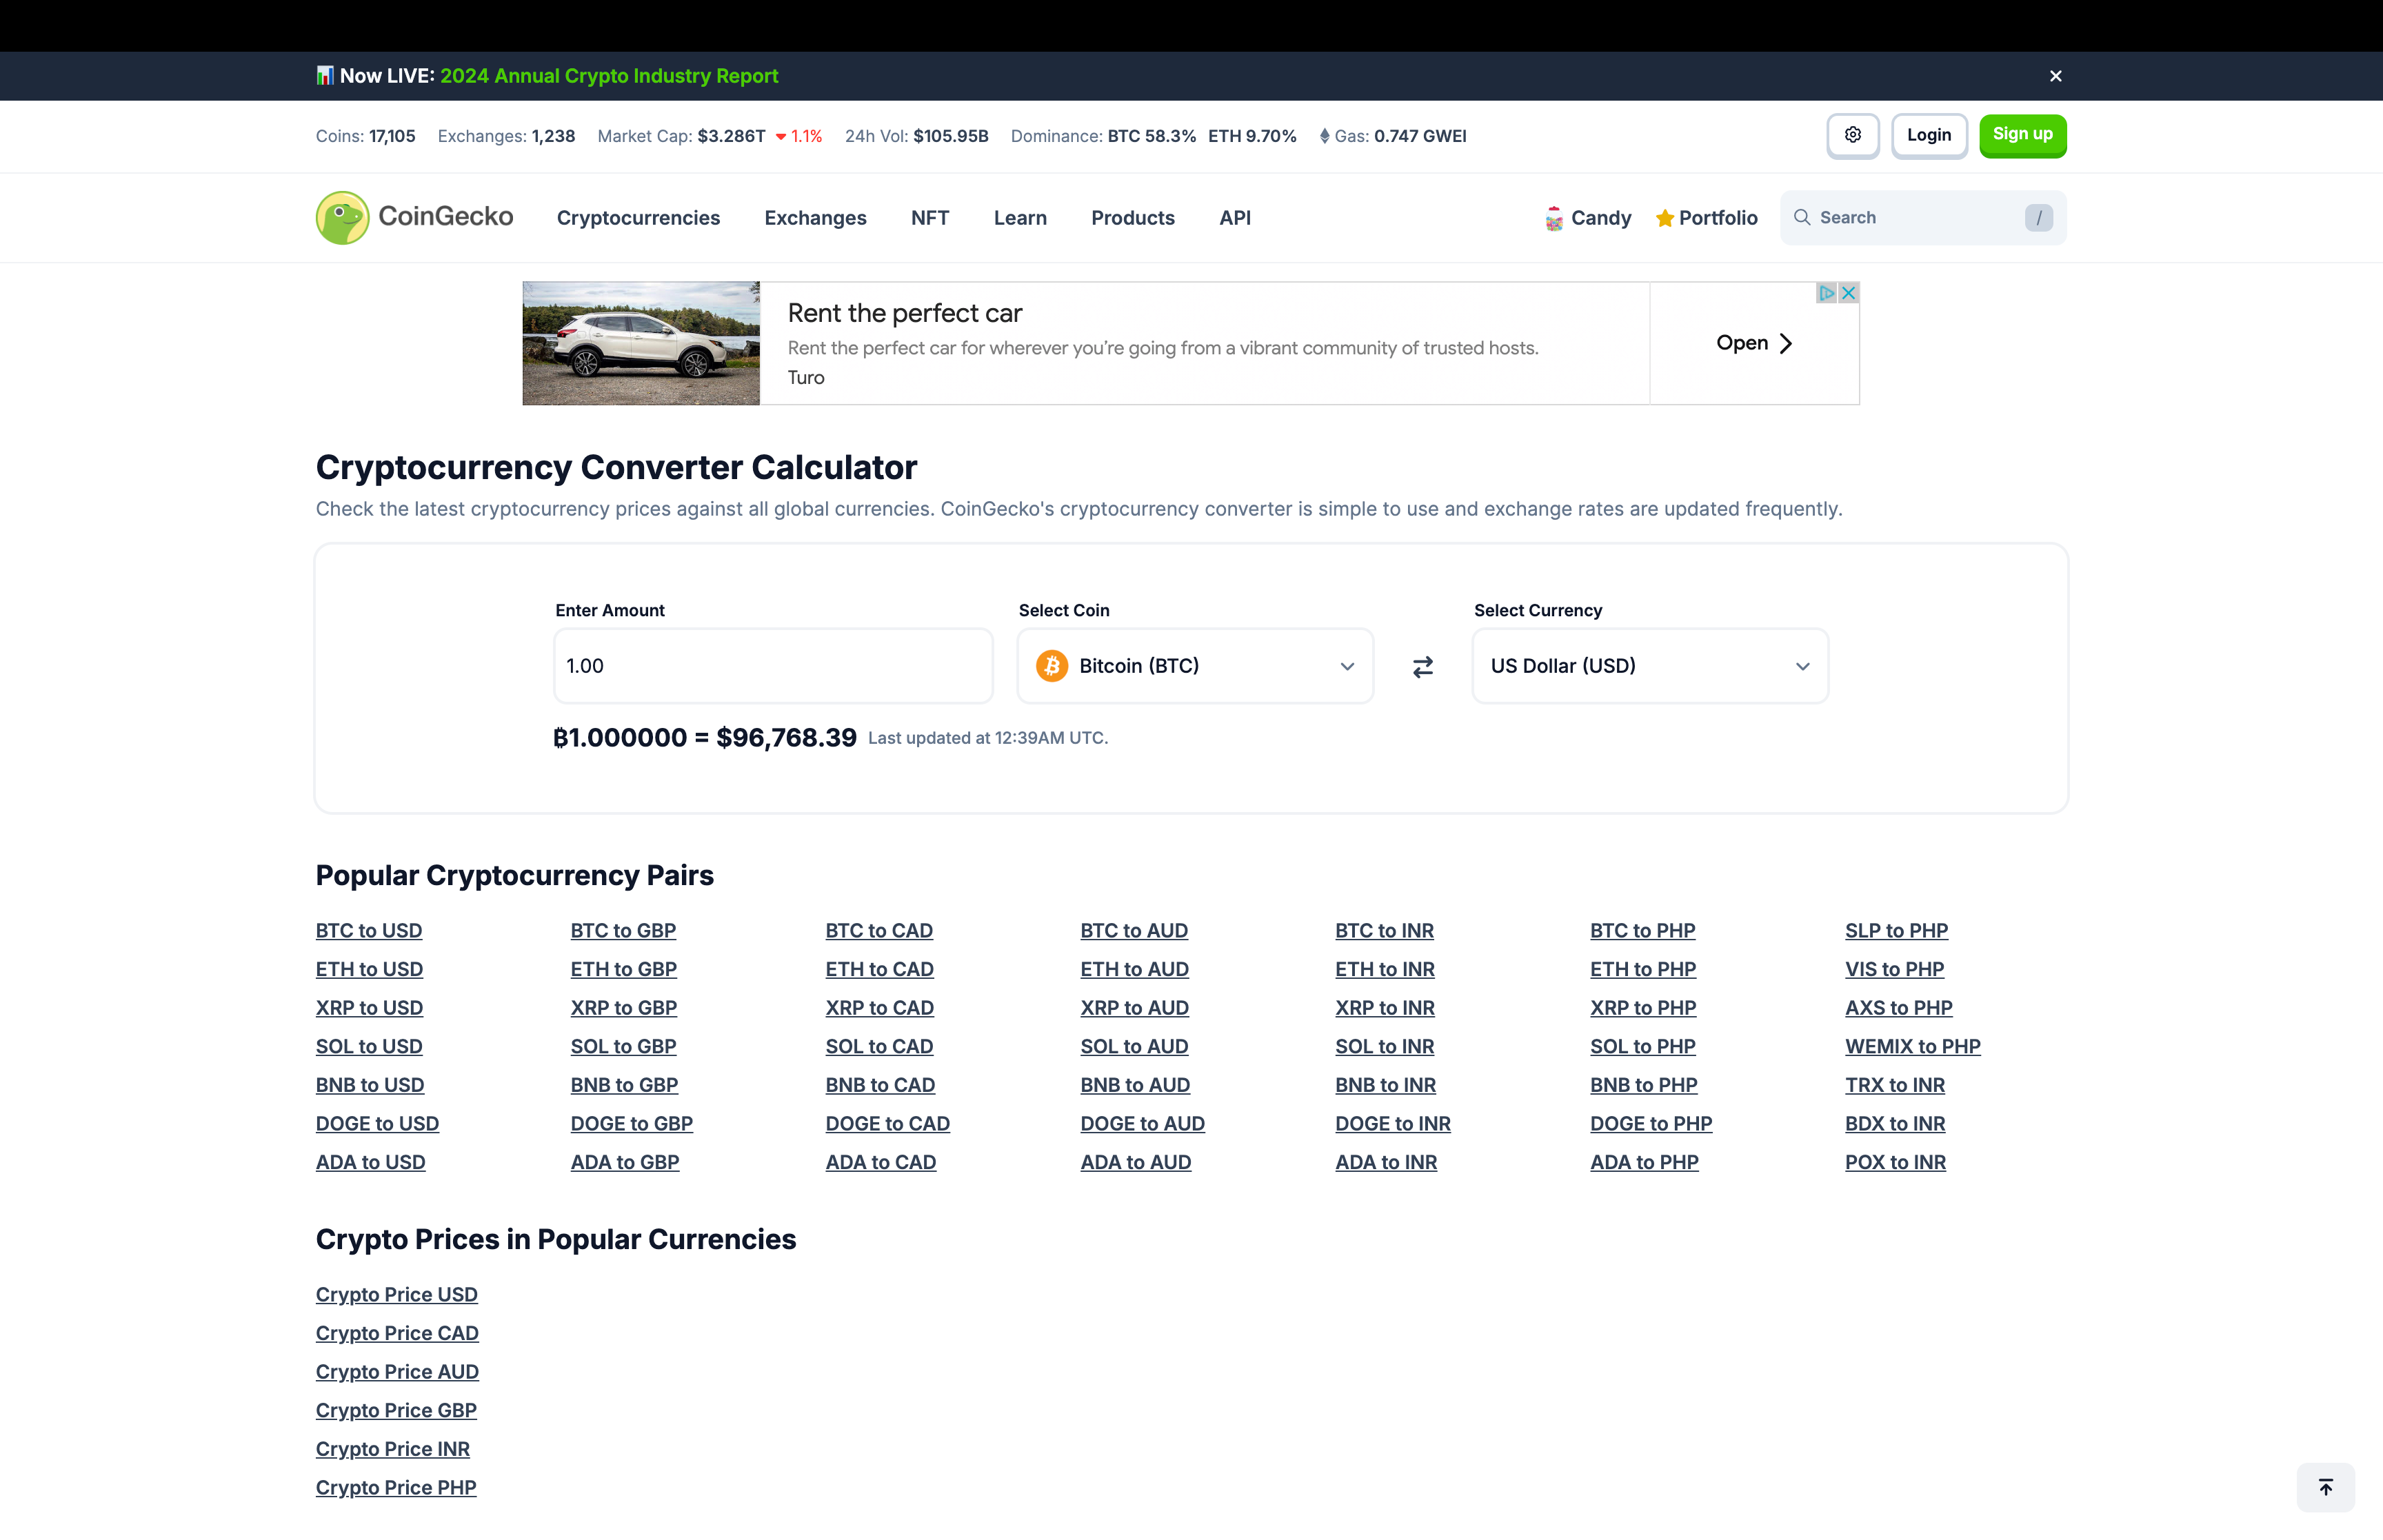Screen dimensions: 2383x1540
Task: Open the Crypto Price GBP link
Action: coord(396,1411)
